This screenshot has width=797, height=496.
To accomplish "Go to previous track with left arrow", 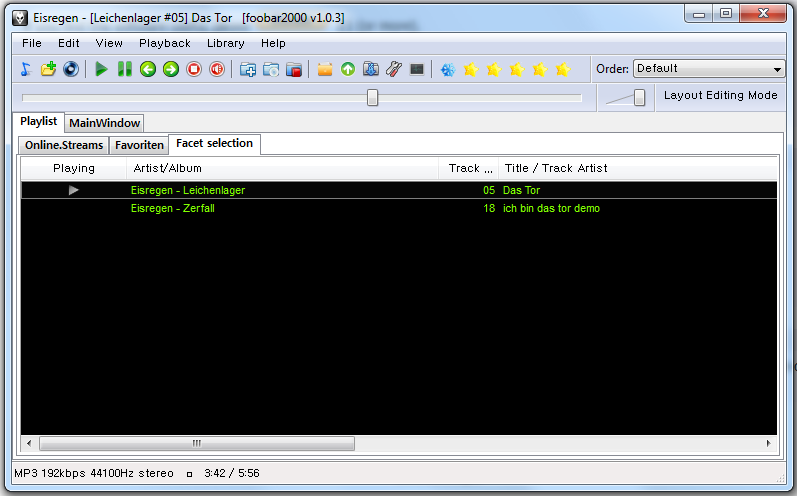I will [148, 69].
